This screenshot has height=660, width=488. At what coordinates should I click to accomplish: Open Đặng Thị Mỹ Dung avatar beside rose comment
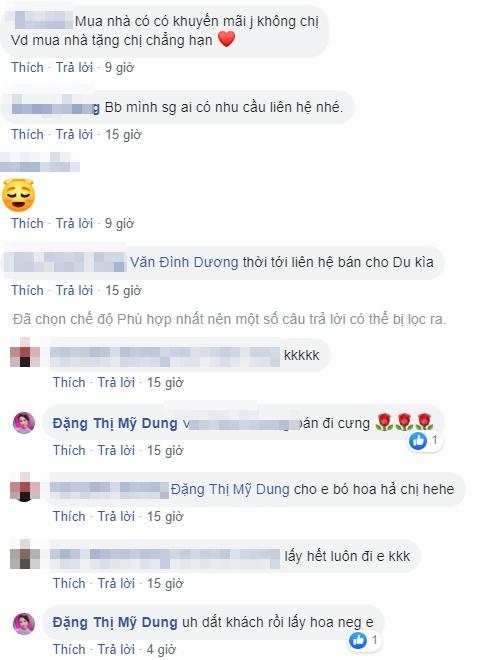24,423
